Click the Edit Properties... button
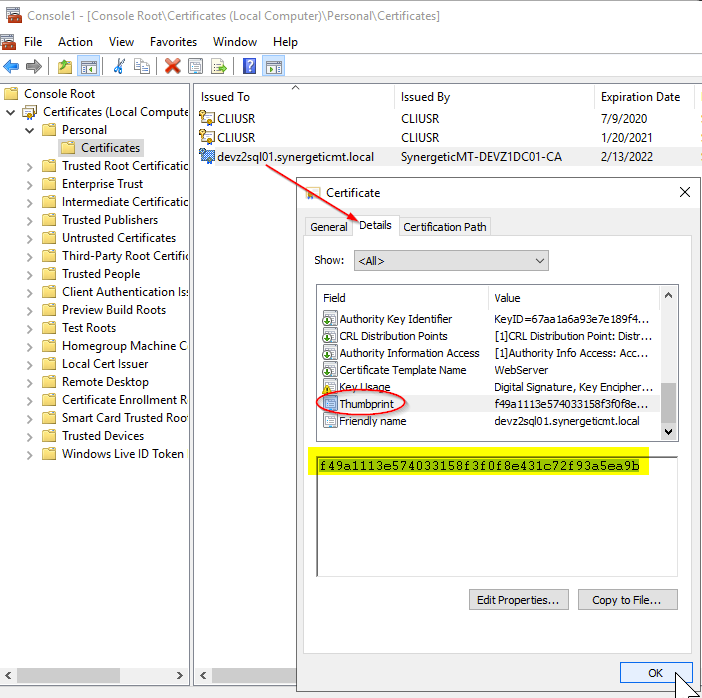The height and width of the screenshot is (698, 702). pyautogui.click(x=518, y=600)
